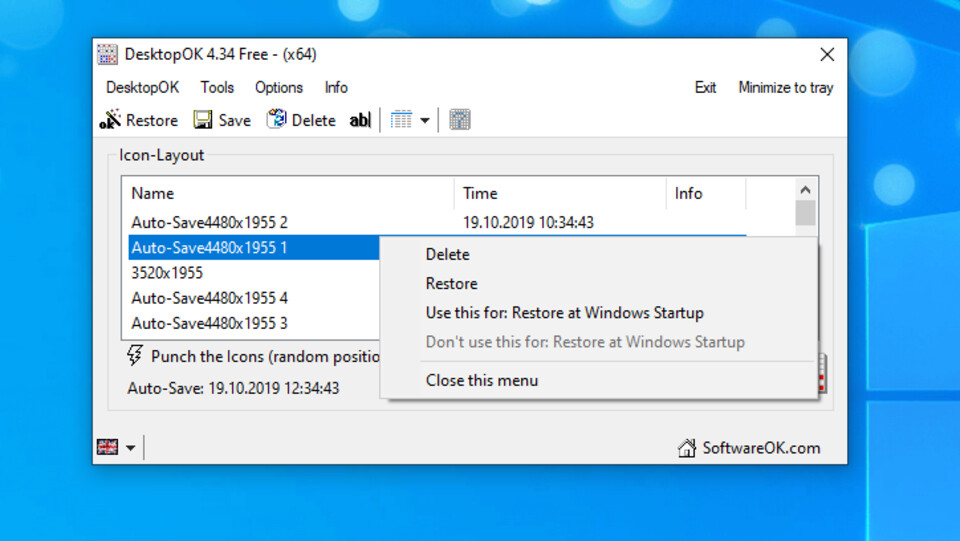Click the Time column header
Image resolution: width=960 pixels, height=541 pixels.
(560, 193)
